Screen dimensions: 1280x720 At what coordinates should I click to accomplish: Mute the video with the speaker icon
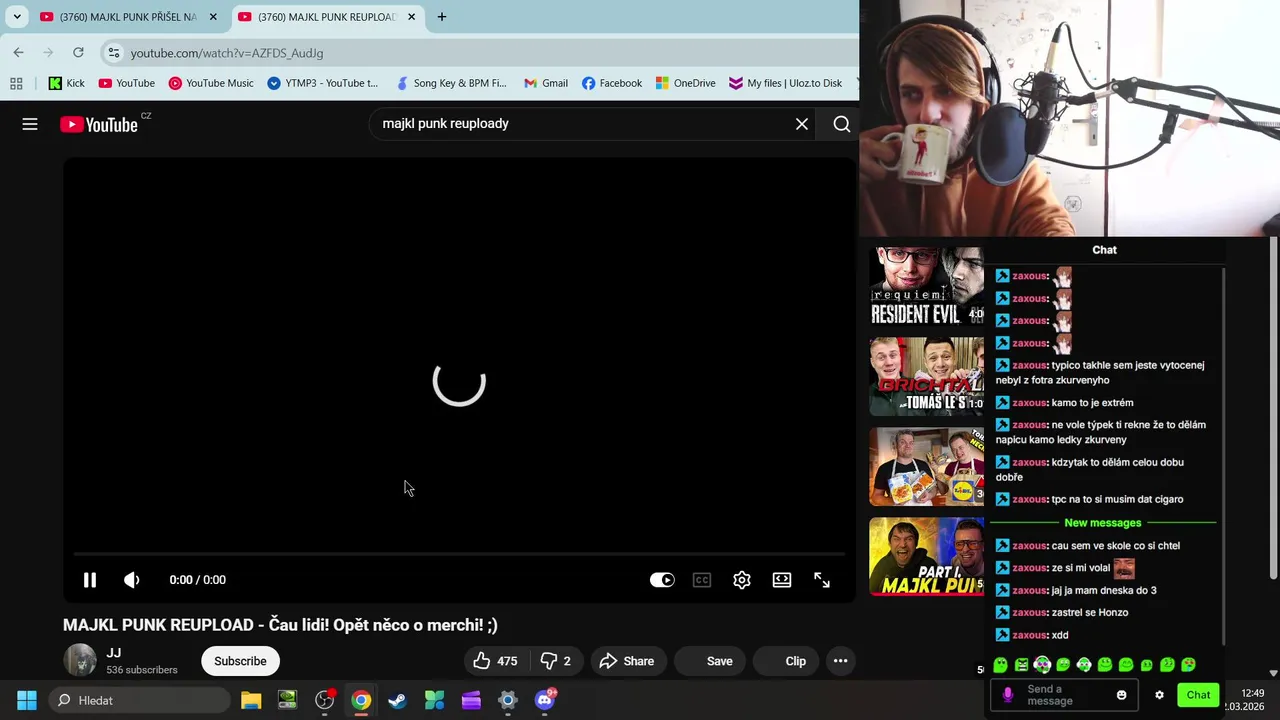click(x=131, y=580)
